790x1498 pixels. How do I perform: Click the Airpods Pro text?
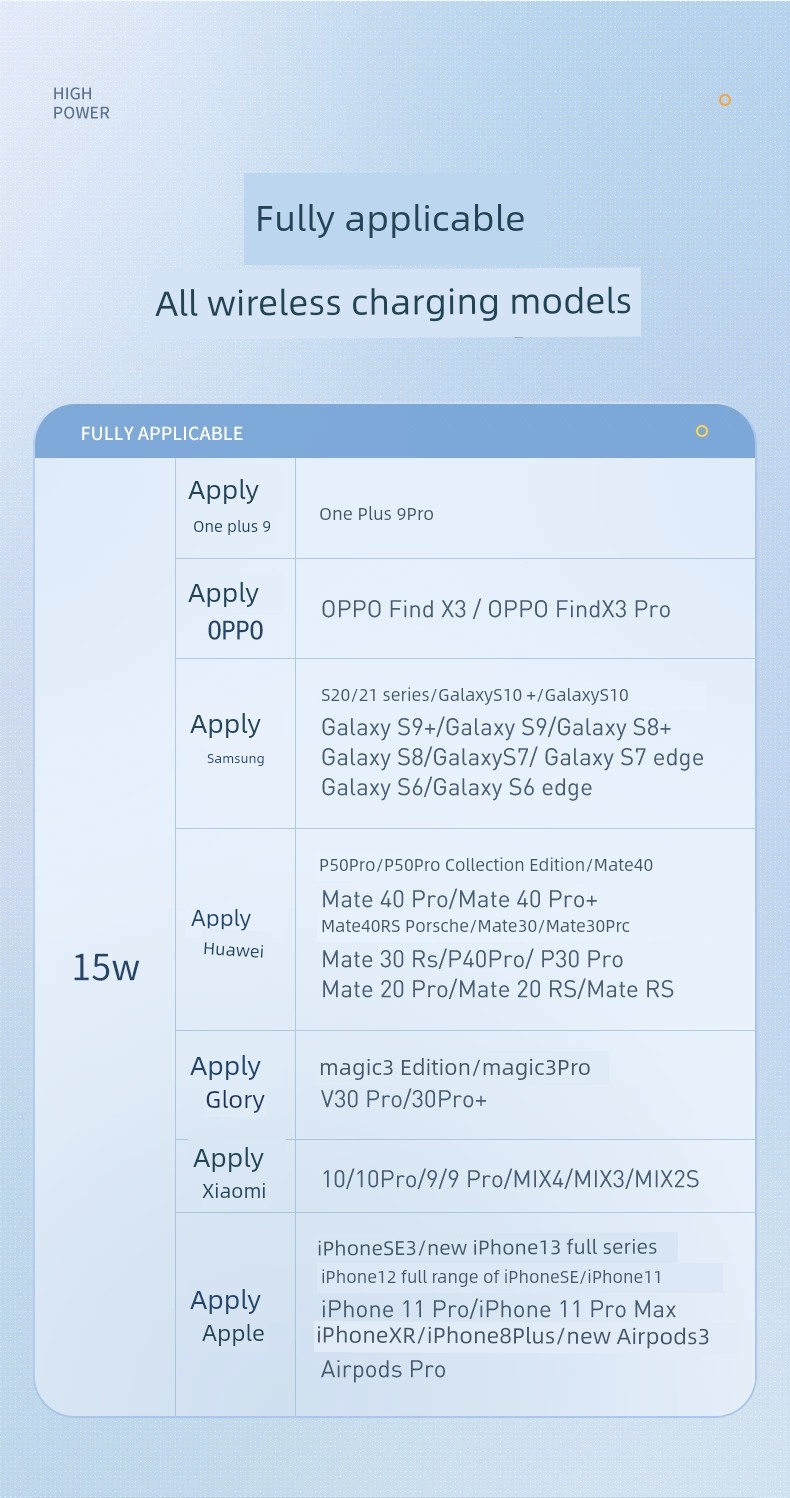point(383,1370)
